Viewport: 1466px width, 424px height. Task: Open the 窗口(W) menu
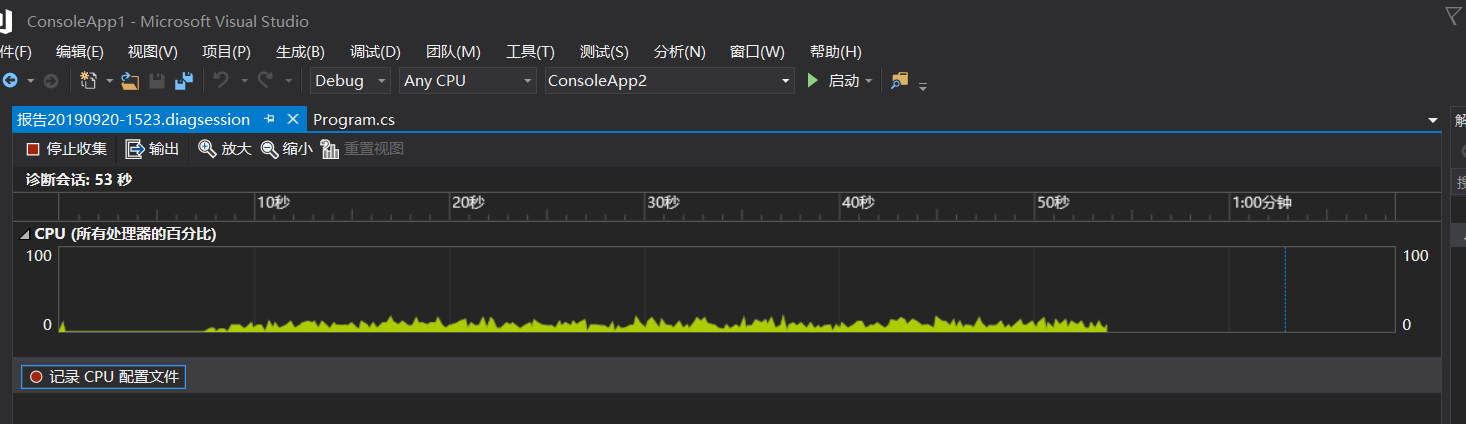click(x=757, y=52)
